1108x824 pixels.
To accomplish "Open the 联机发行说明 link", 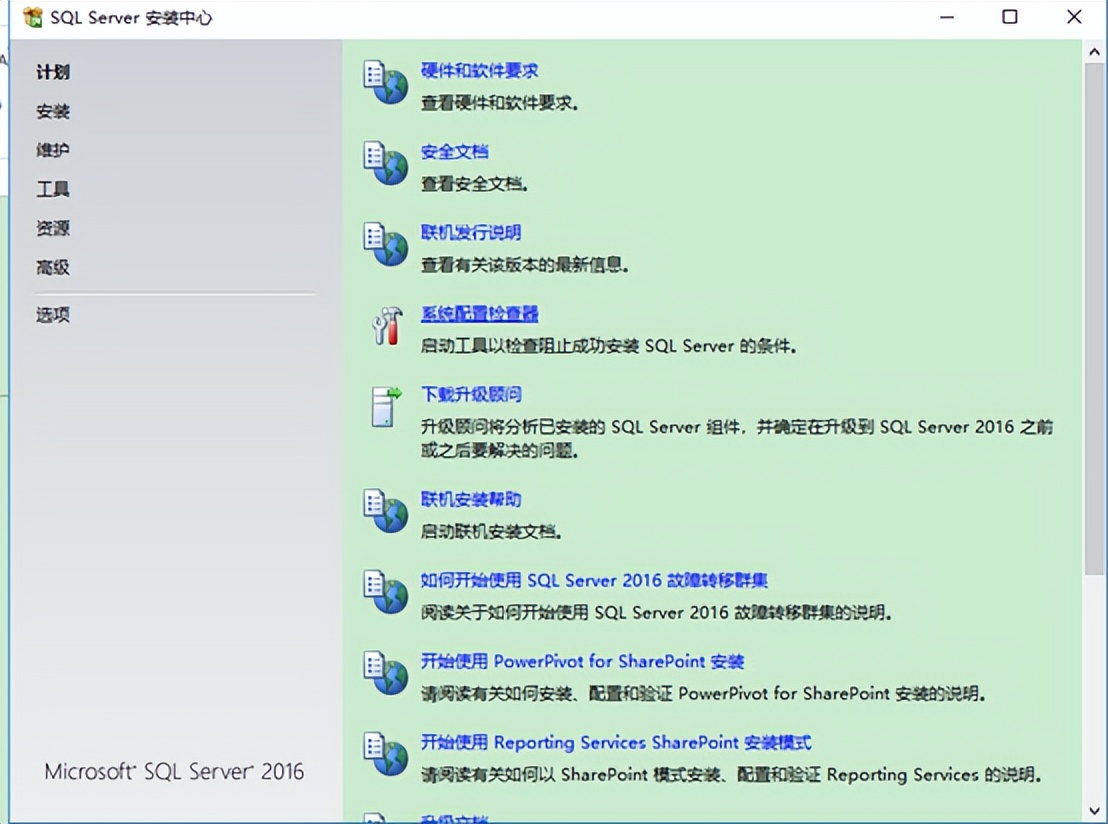I will (x=471, y=233).
